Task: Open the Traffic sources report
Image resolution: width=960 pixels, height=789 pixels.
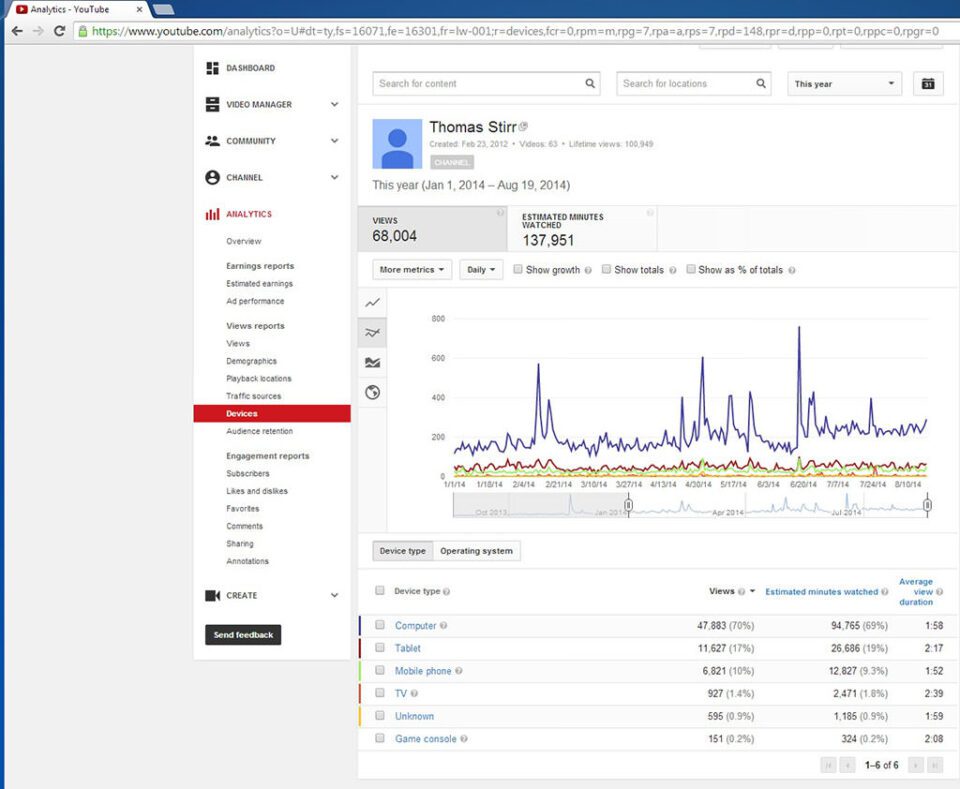Action: click(253, 396)
